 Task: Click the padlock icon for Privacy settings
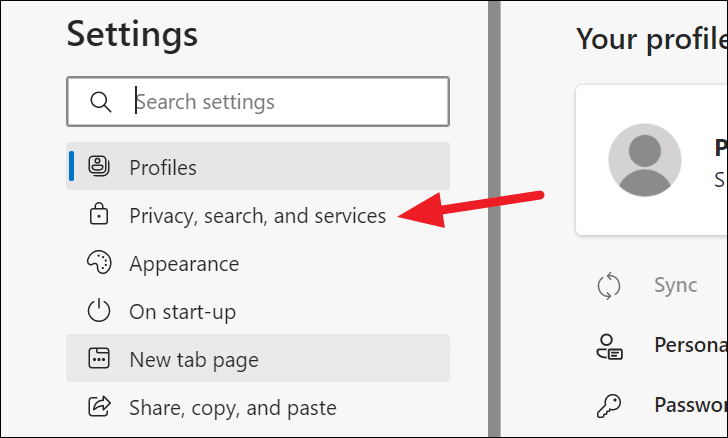(x=99, y=214)
